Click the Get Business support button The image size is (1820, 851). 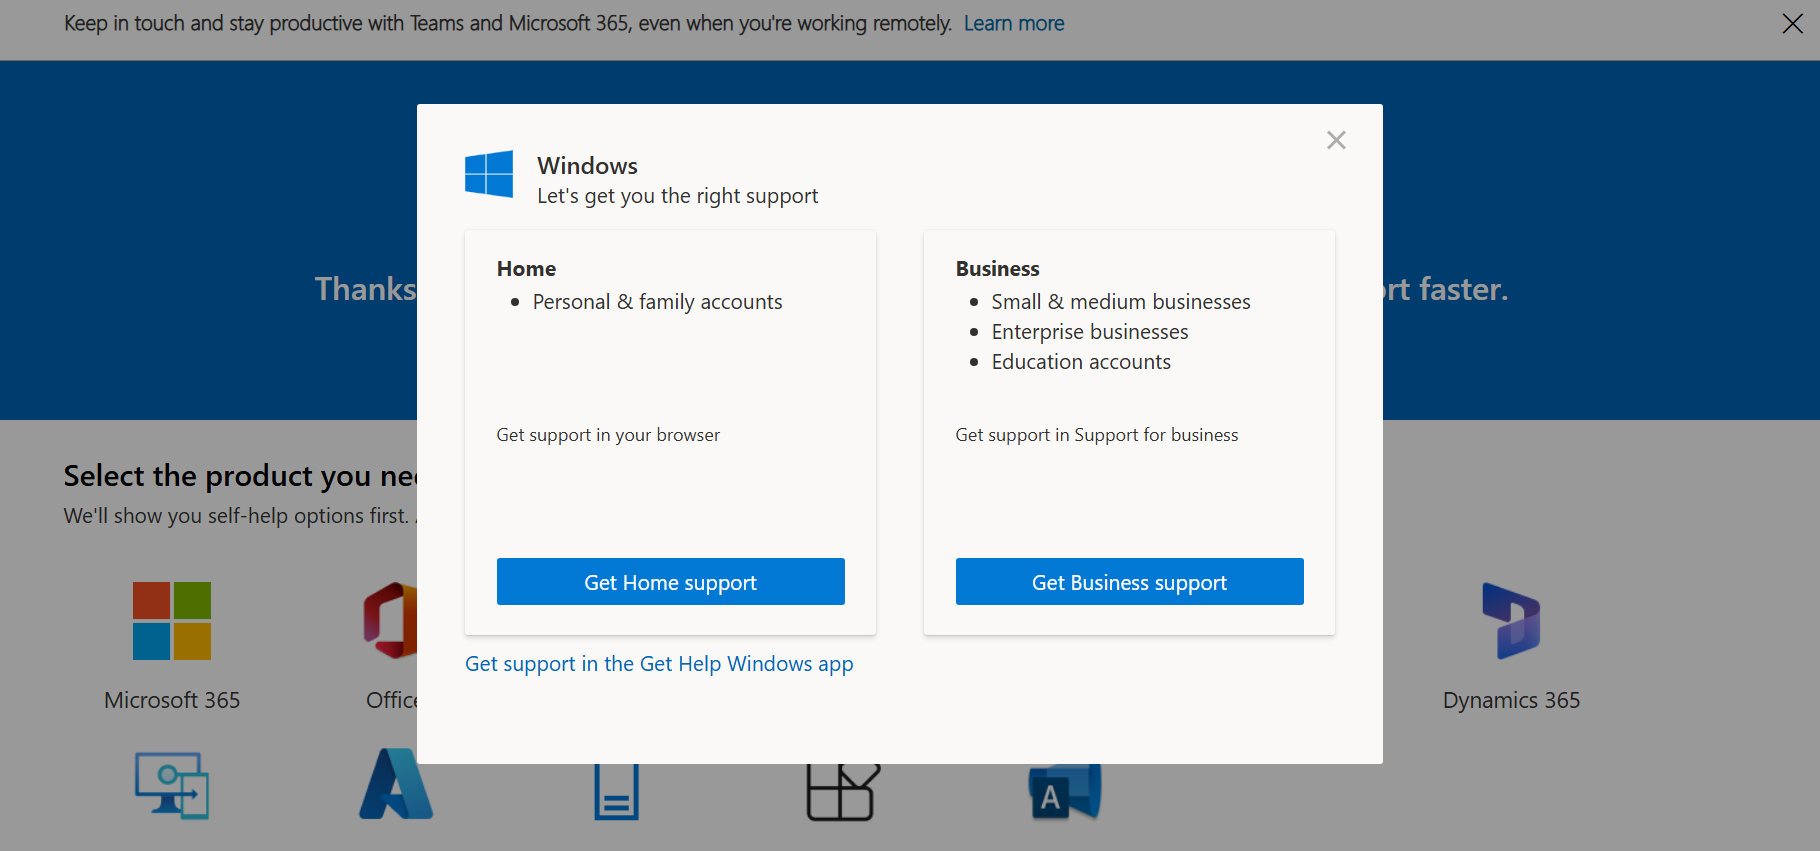click(1130, 582)
